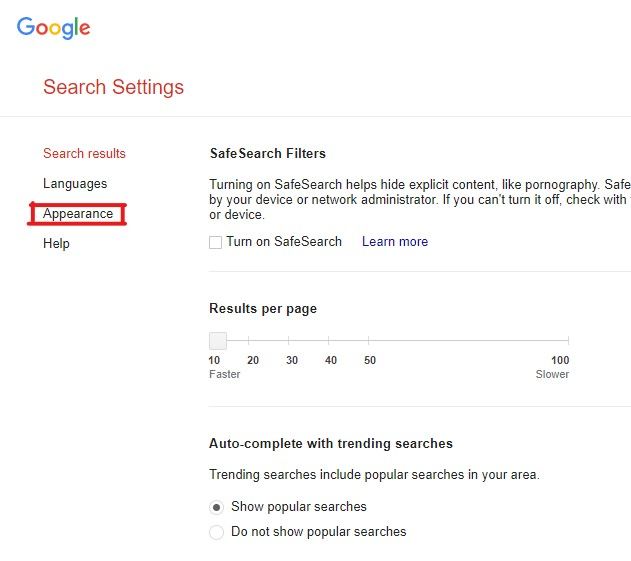Image resolution: width=631 pixels, height=561 pixels.
Task: Open the Help menu item
Action: click(56, 243)
